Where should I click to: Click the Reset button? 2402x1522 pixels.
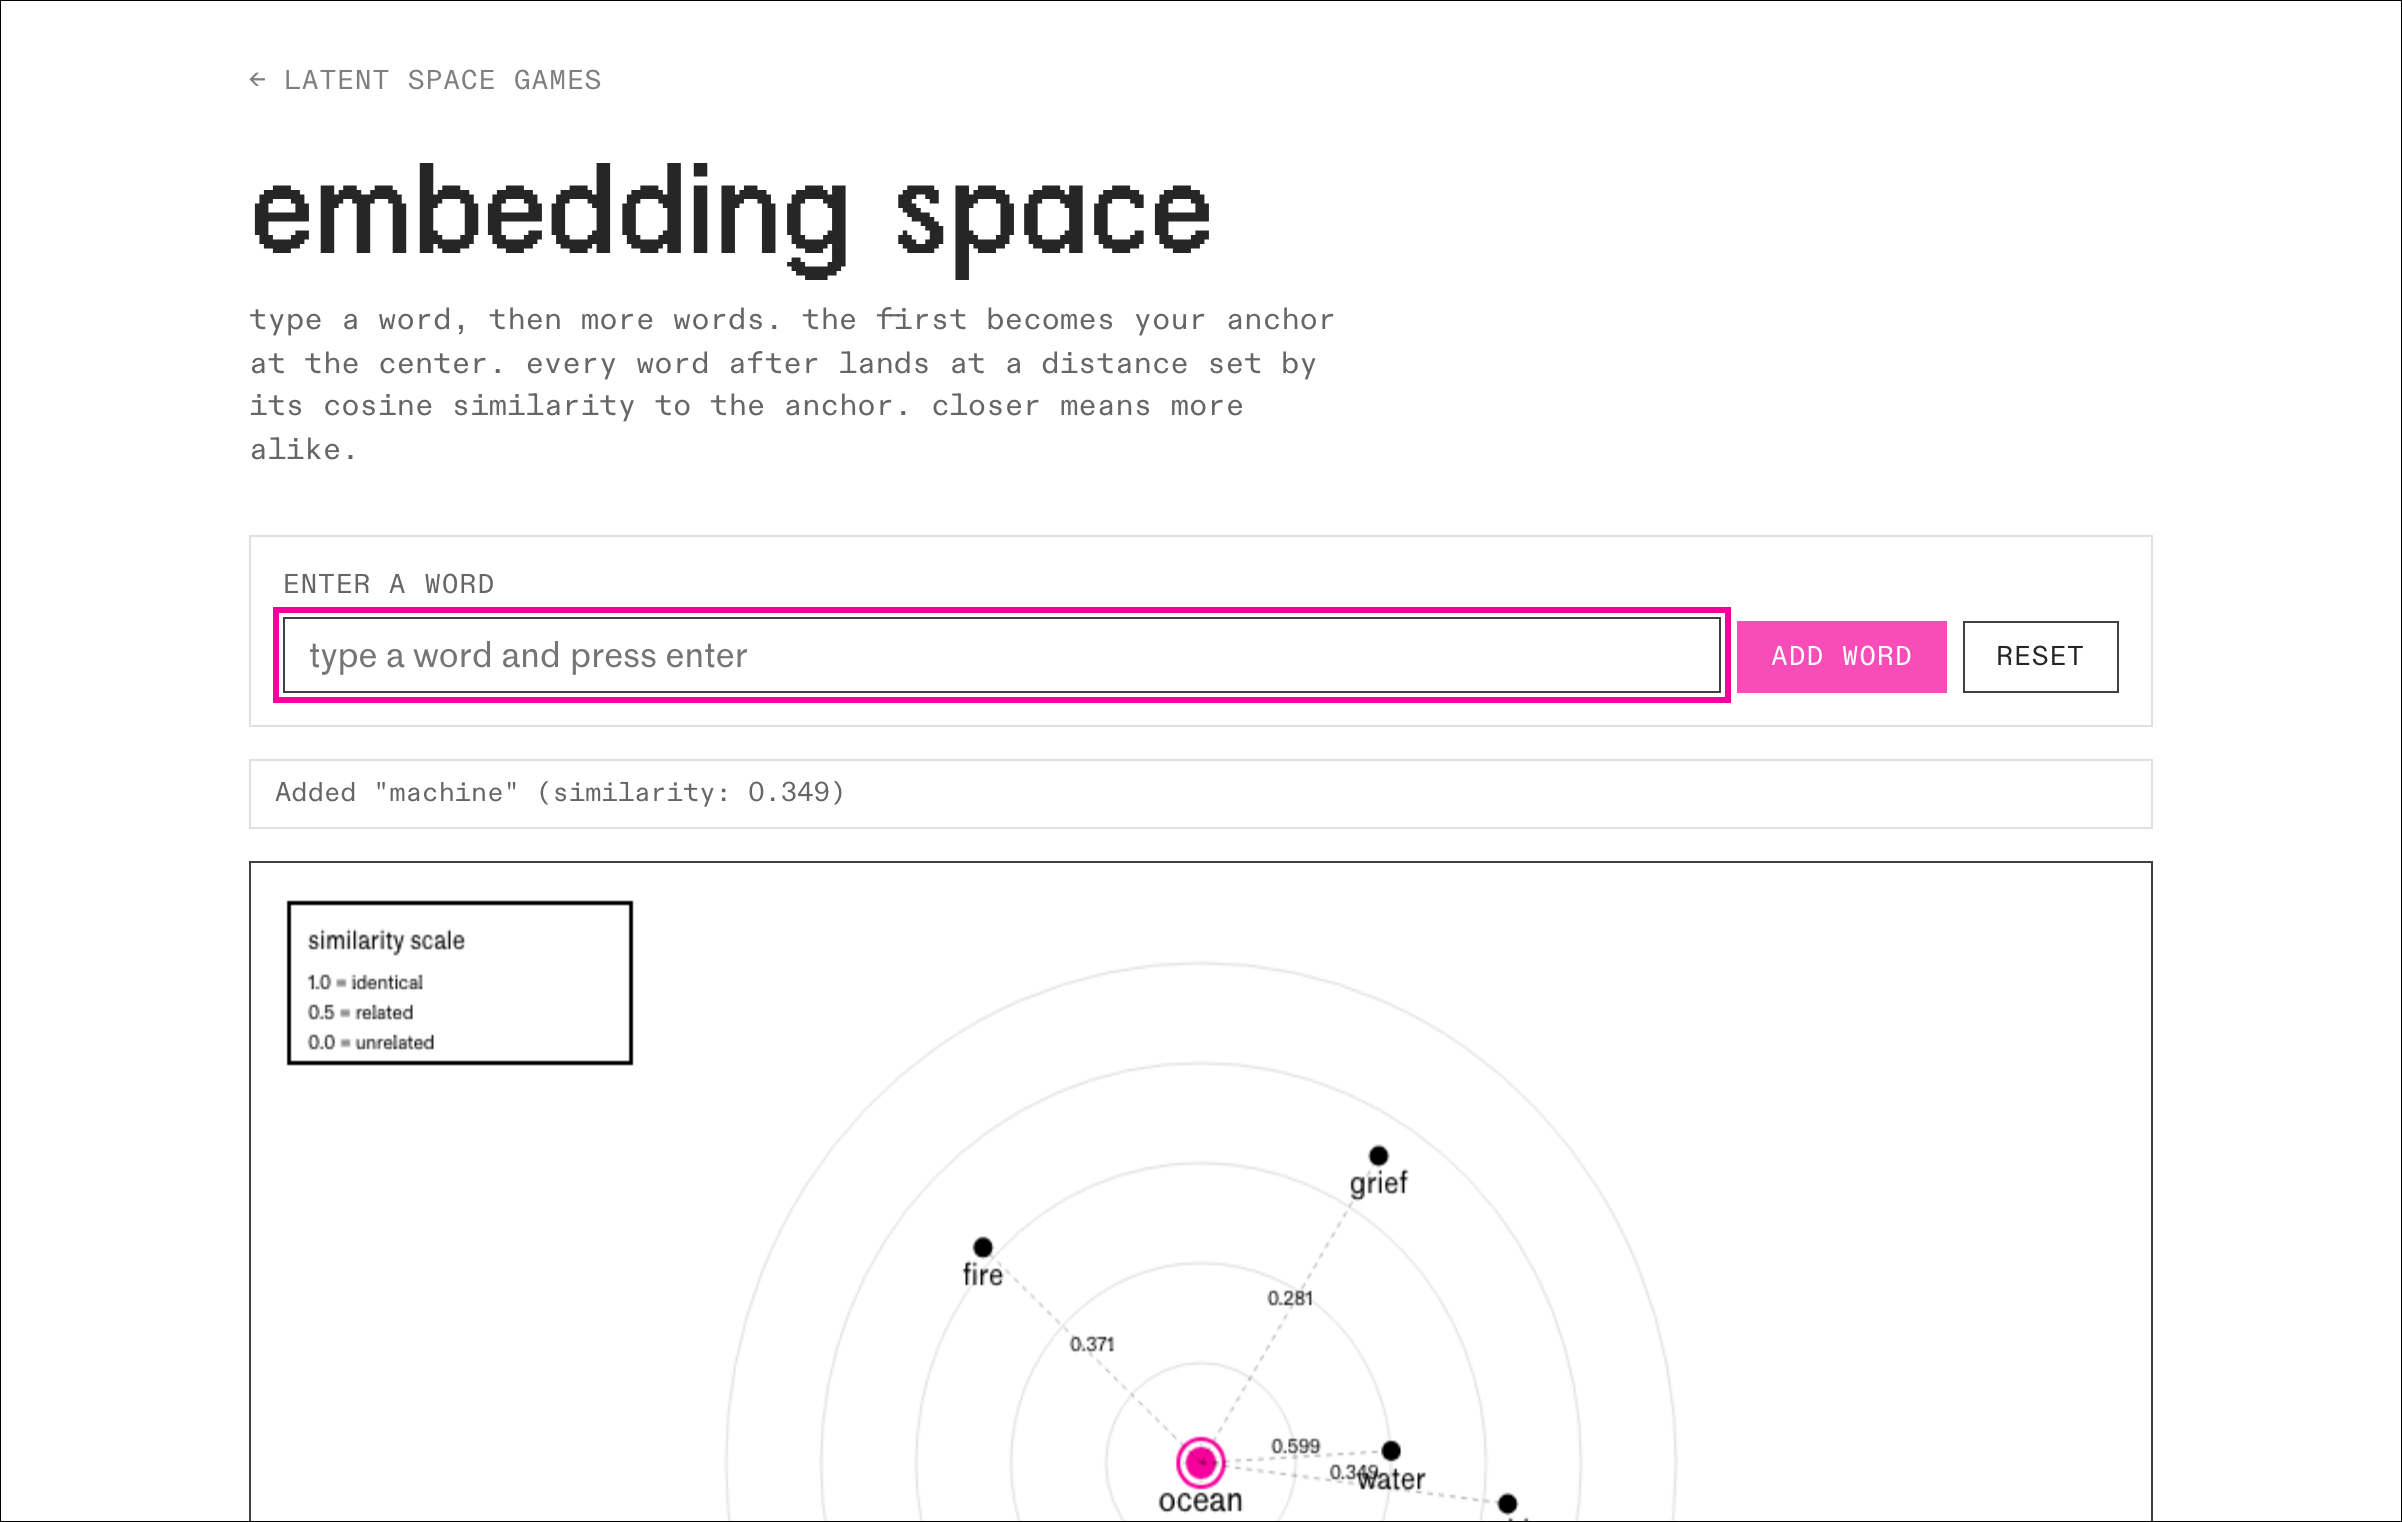2040,656
